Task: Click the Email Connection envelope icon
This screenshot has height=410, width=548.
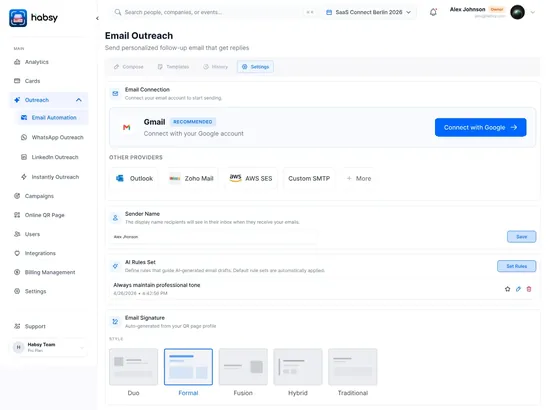Action: tap(115, 94)
